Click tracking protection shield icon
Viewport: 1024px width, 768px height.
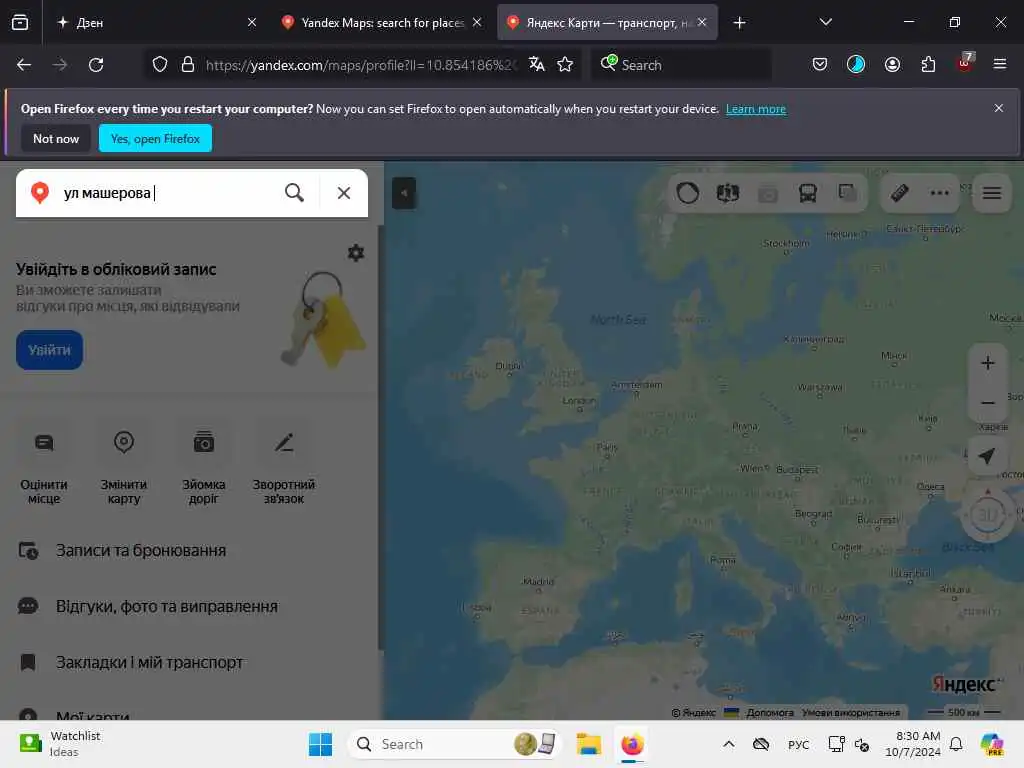(x=160, y=65)
